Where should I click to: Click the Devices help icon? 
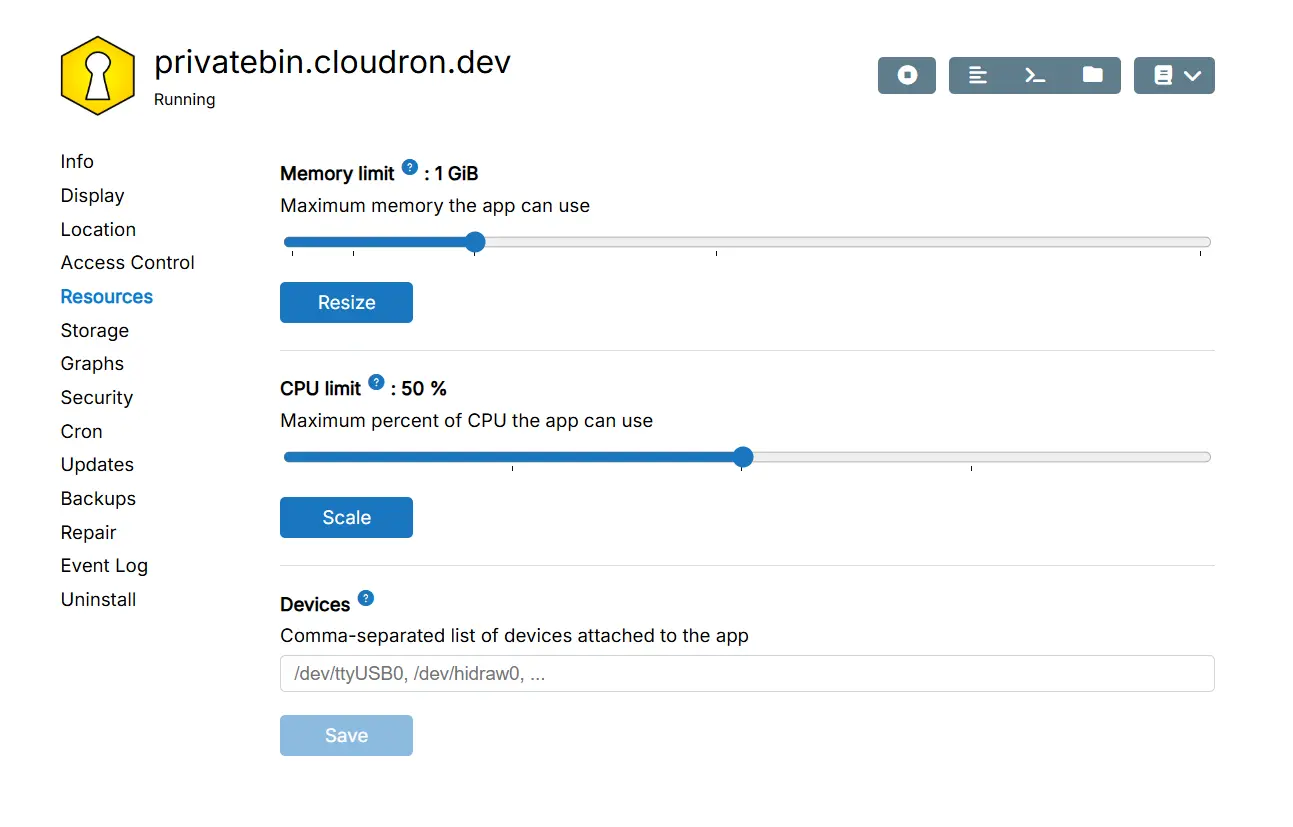point(366,599)
